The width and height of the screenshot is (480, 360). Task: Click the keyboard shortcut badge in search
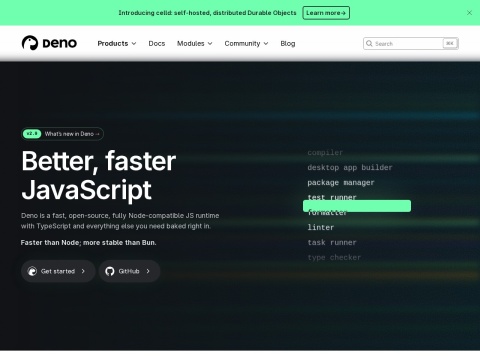pos(450,43)
